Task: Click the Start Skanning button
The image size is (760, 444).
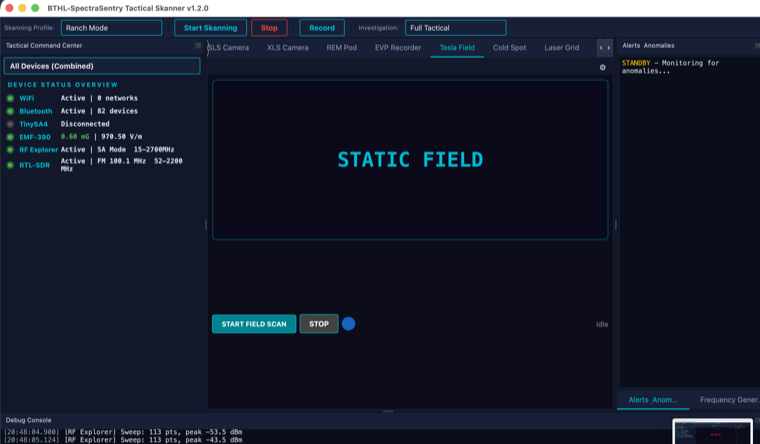Action: click(210, 28)
